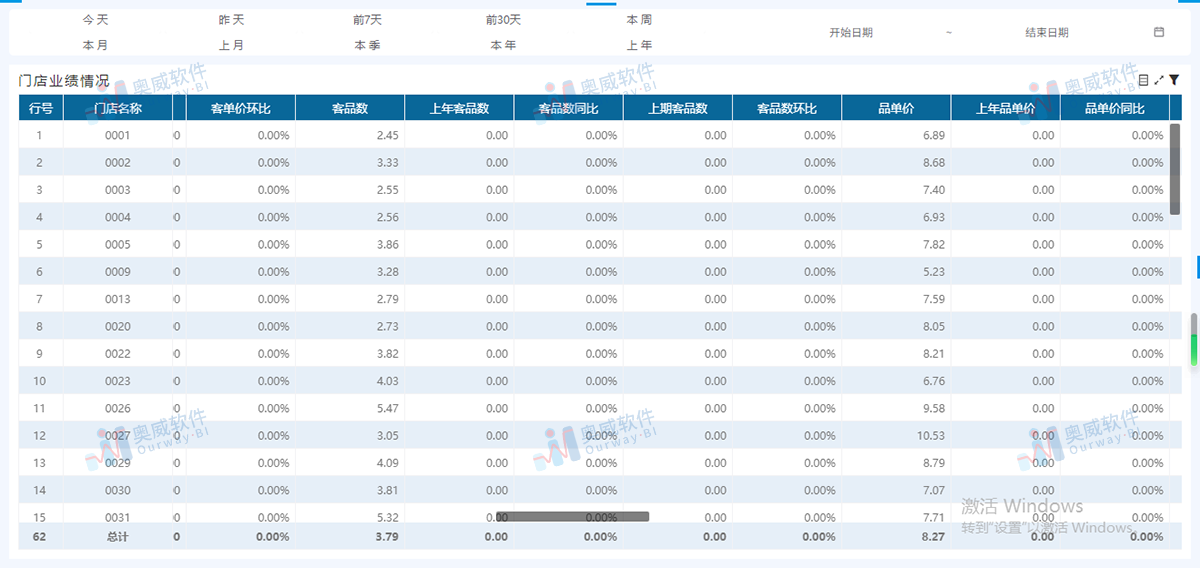Viewport: 1200px width, 568px height.
Task: Click the table's horizontal scrollbar thumb
Action: [573, 516]
